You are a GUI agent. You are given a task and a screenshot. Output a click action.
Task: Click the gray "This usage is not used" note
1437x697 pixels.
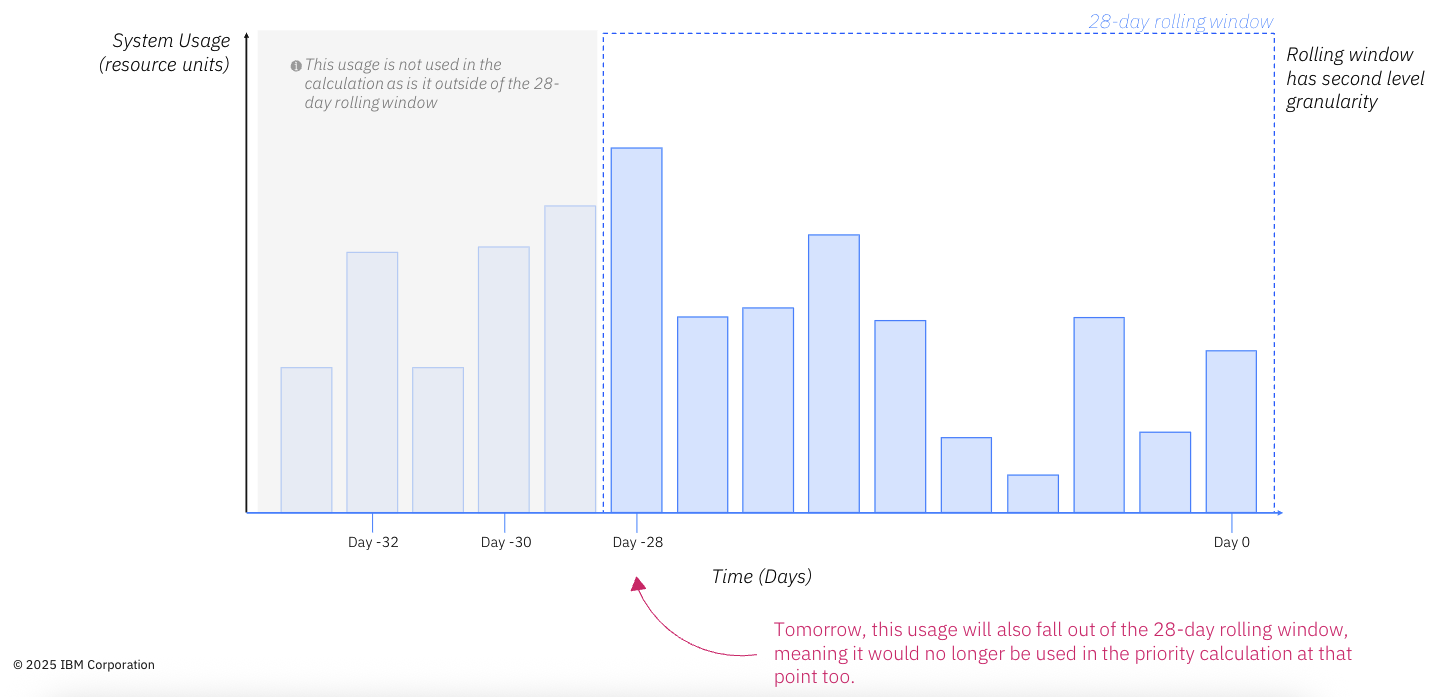(431, 84)
